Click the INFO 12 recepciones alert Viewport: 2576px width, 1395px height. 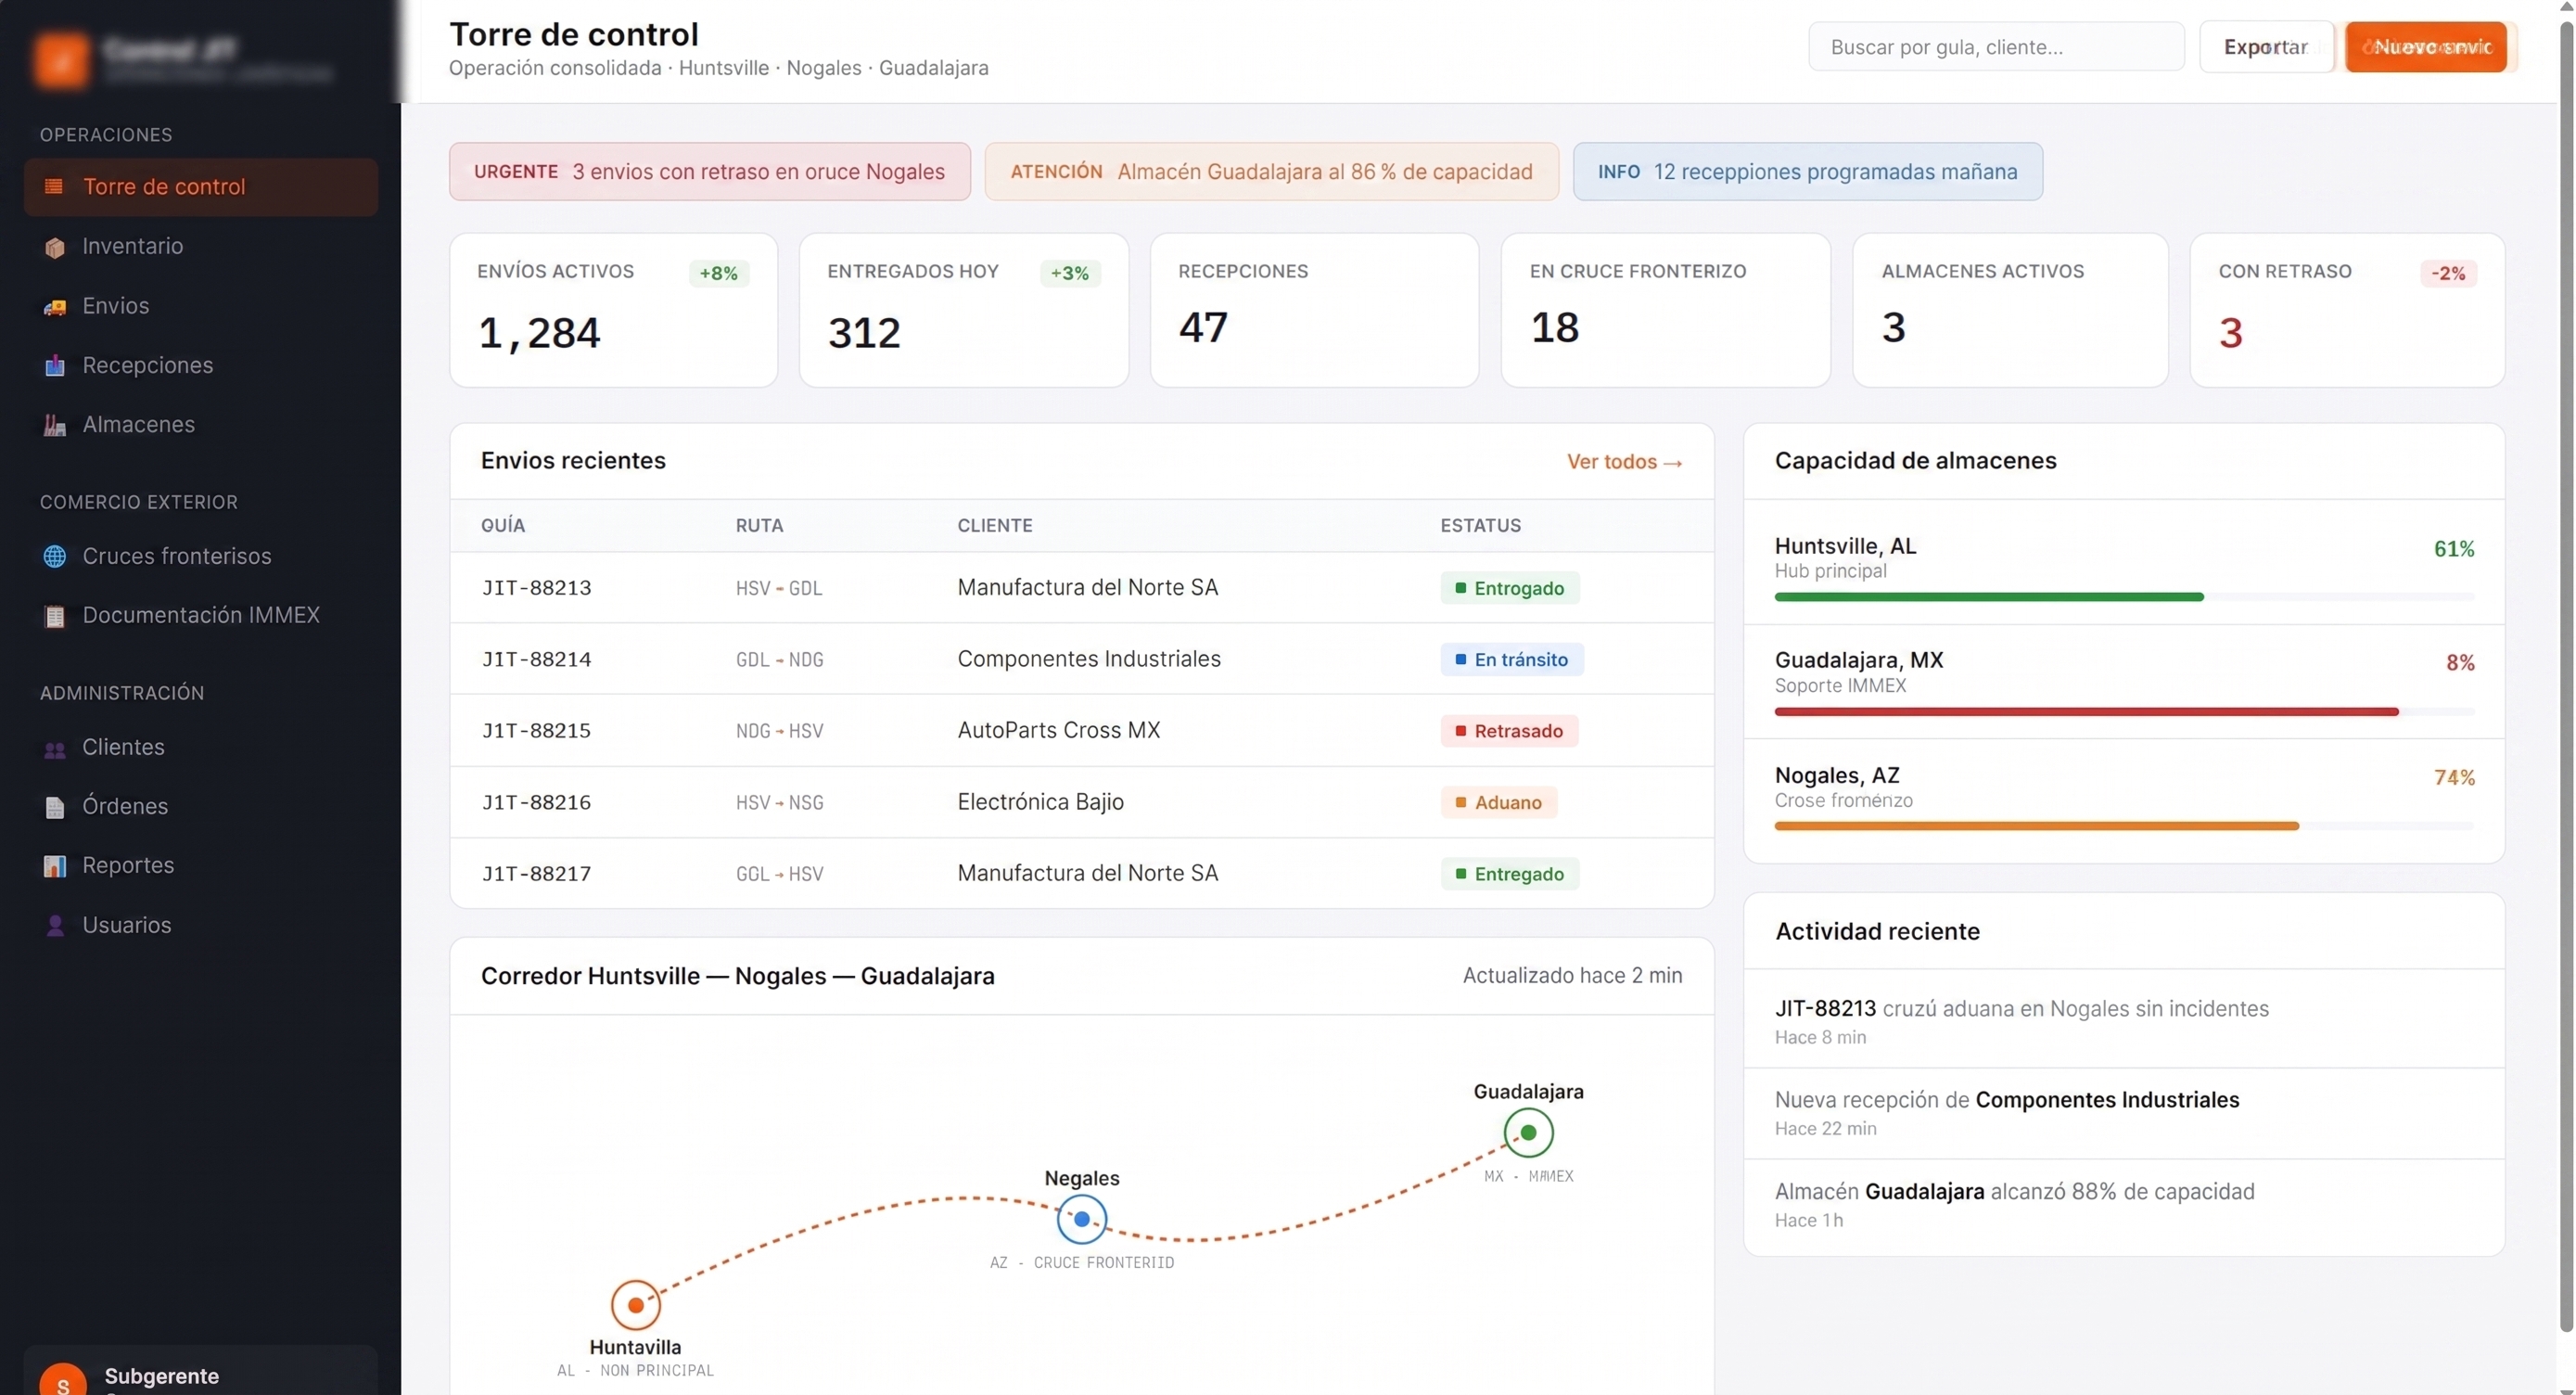click(1807, 172)
